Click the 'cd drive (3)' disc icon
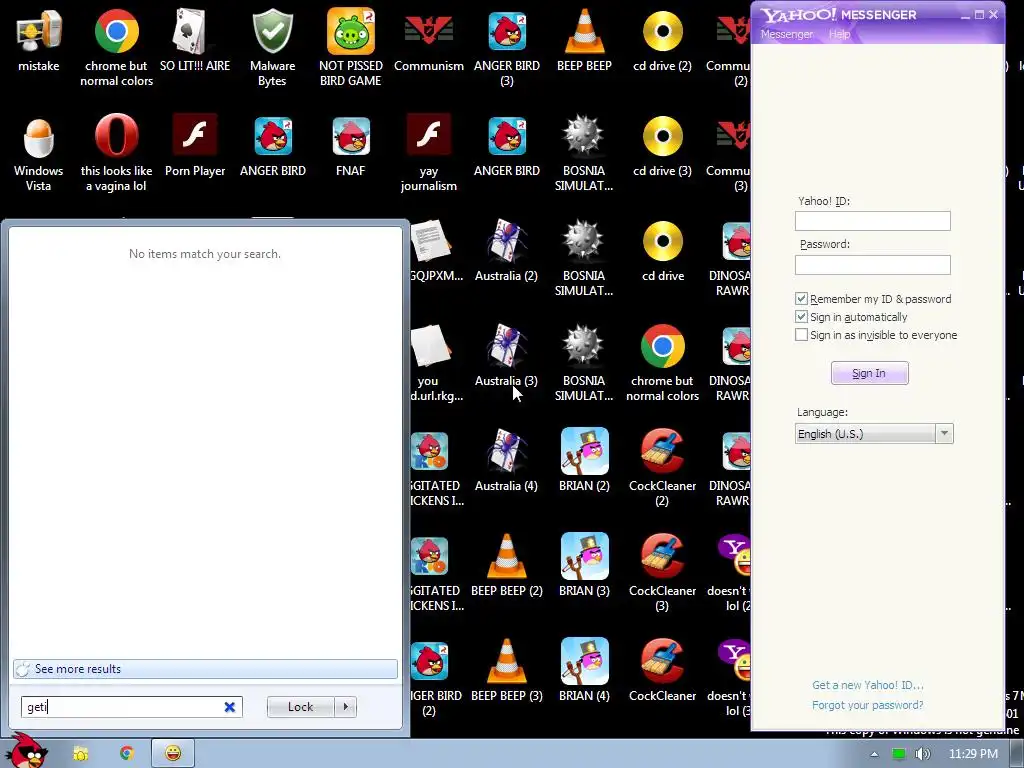Viewport: 1024px width, 768px height. click(x=662, y=146)
